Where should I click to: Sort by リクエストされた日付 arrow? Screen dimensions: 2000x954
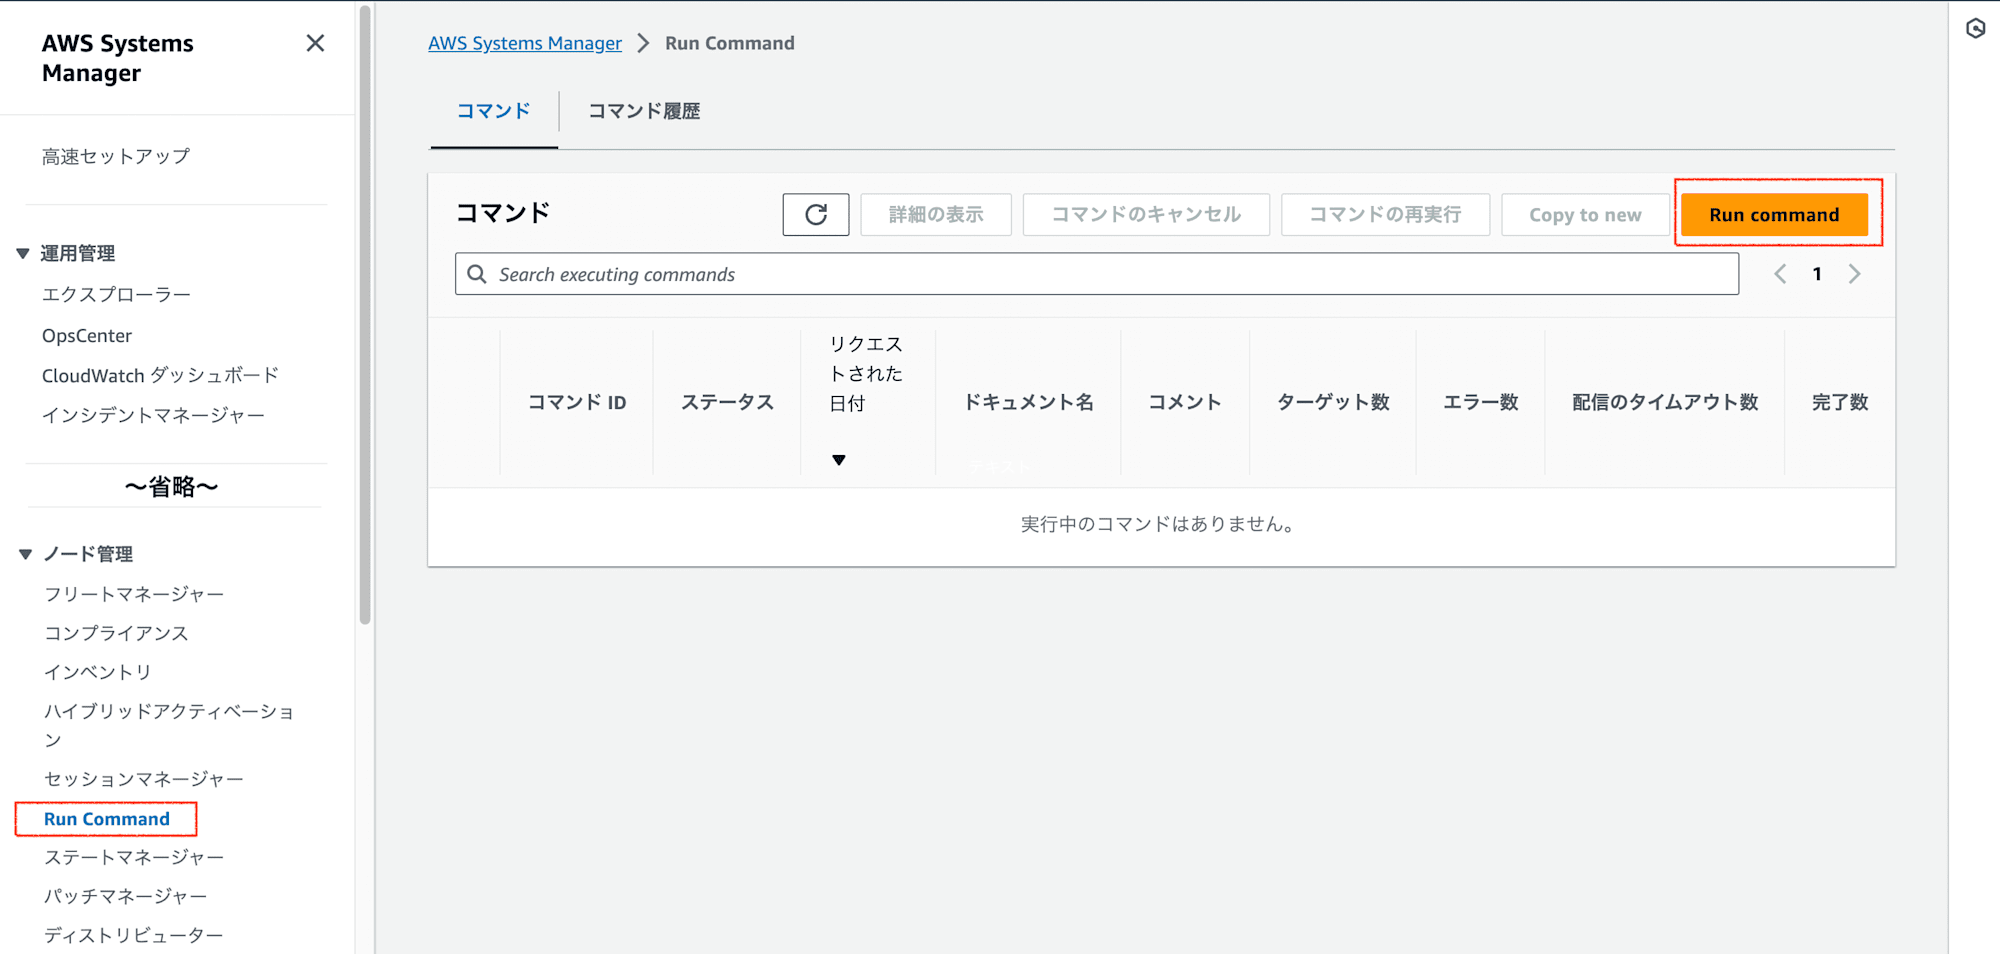[839, 460]
